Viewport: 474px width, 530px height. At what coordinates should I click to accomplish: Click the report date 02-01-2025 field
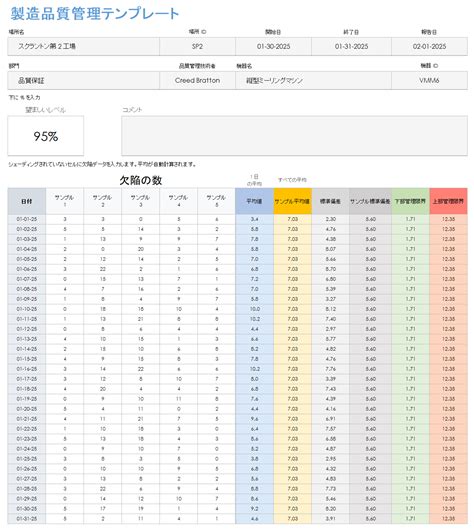[429, 46]
